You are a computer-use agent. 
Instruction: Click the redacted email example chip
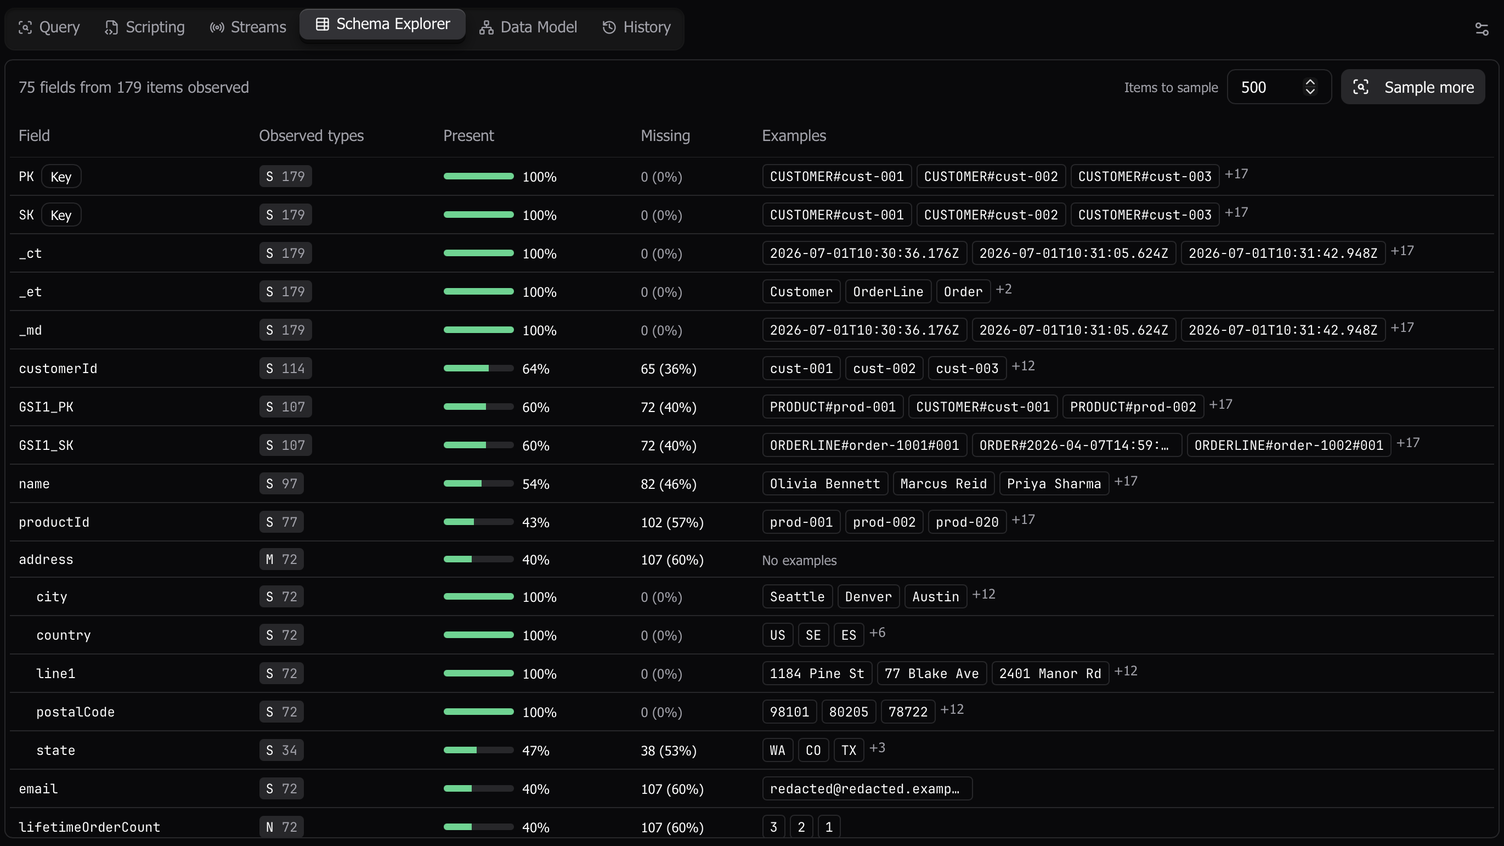pyautogui.click(x=867, y=789)
